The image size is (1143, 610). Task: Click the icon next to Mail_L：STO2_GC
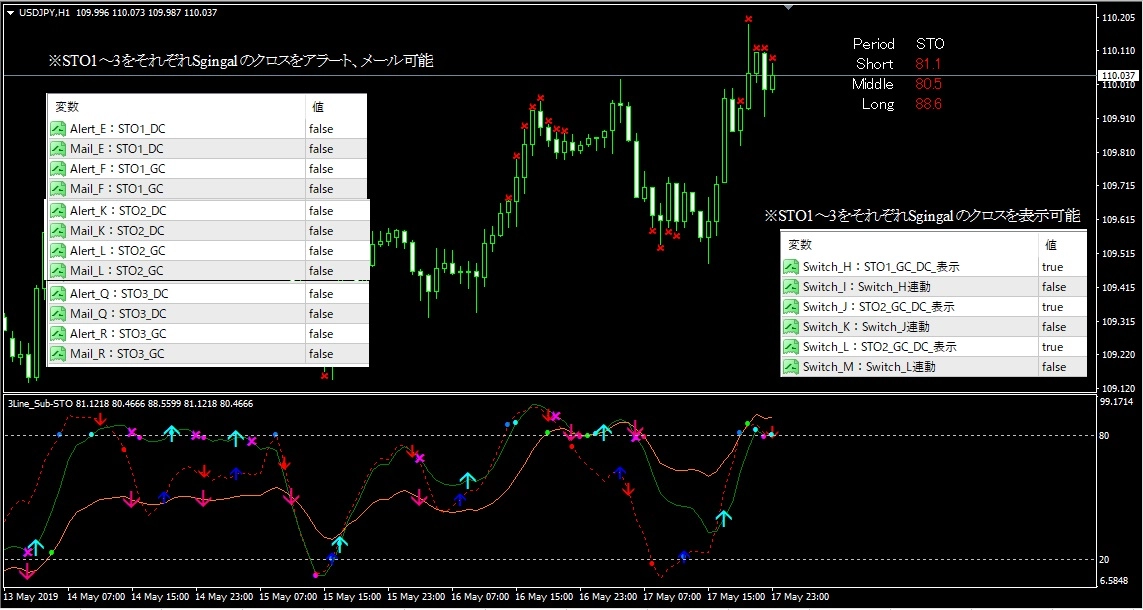(58, 270)
